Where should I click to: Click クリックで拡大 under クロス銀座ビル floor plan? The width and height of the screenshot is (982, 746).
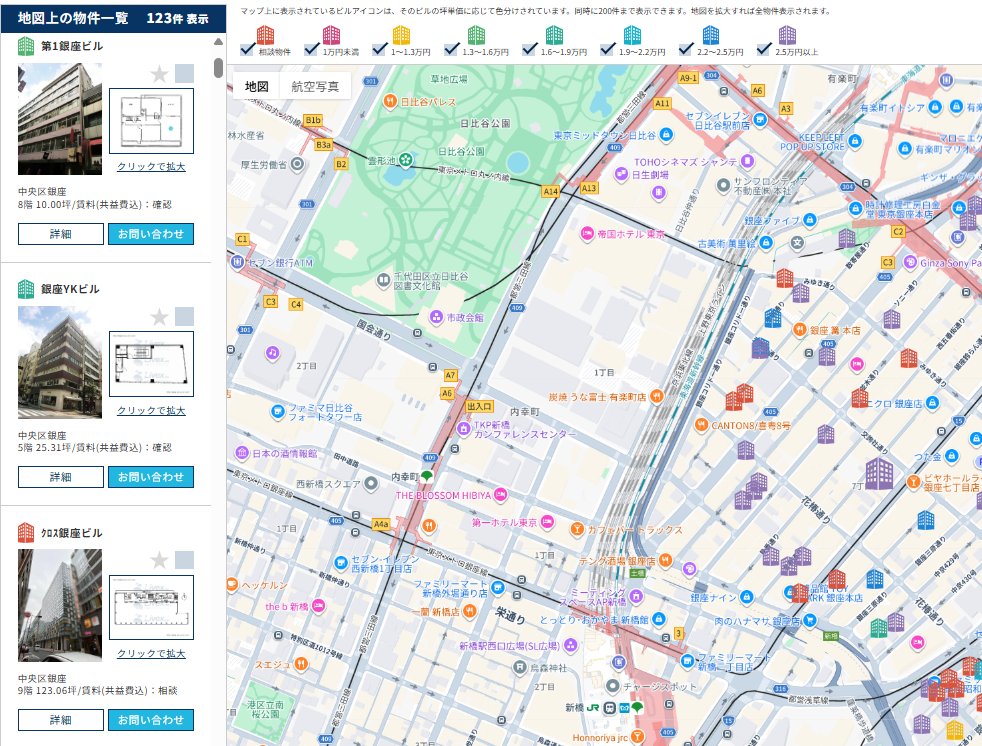click(151, 653)
